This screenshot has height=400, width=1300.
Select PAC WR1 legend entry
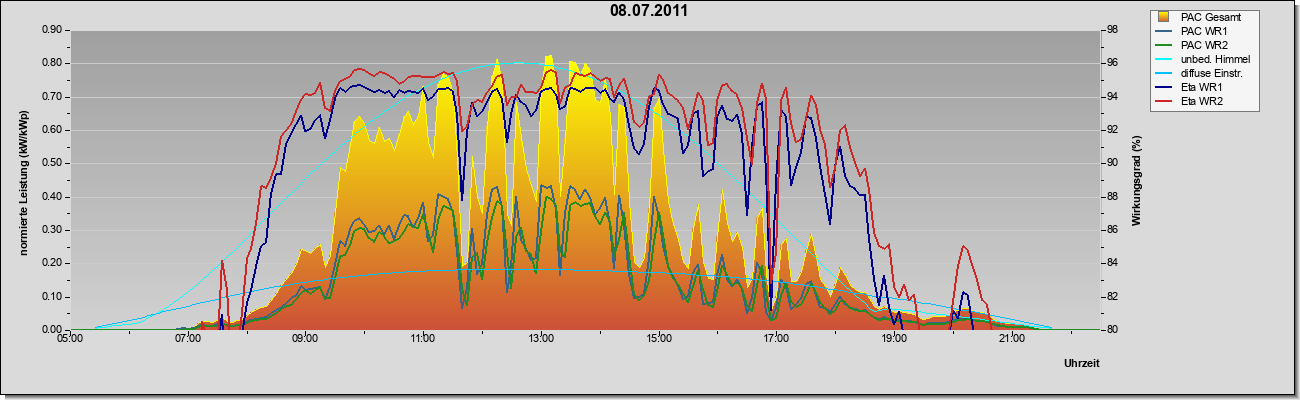tap(1204, 31)
